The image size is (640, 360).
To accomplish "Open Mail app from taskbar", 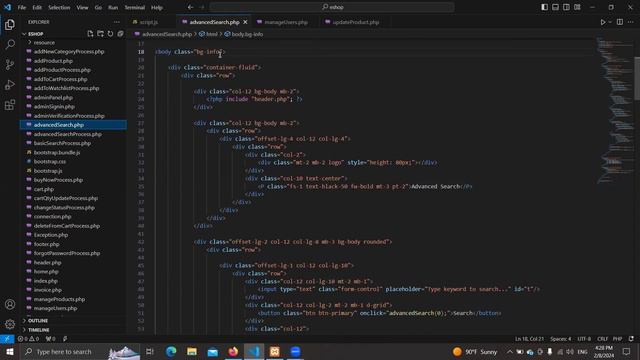I will tap(213, 351).
